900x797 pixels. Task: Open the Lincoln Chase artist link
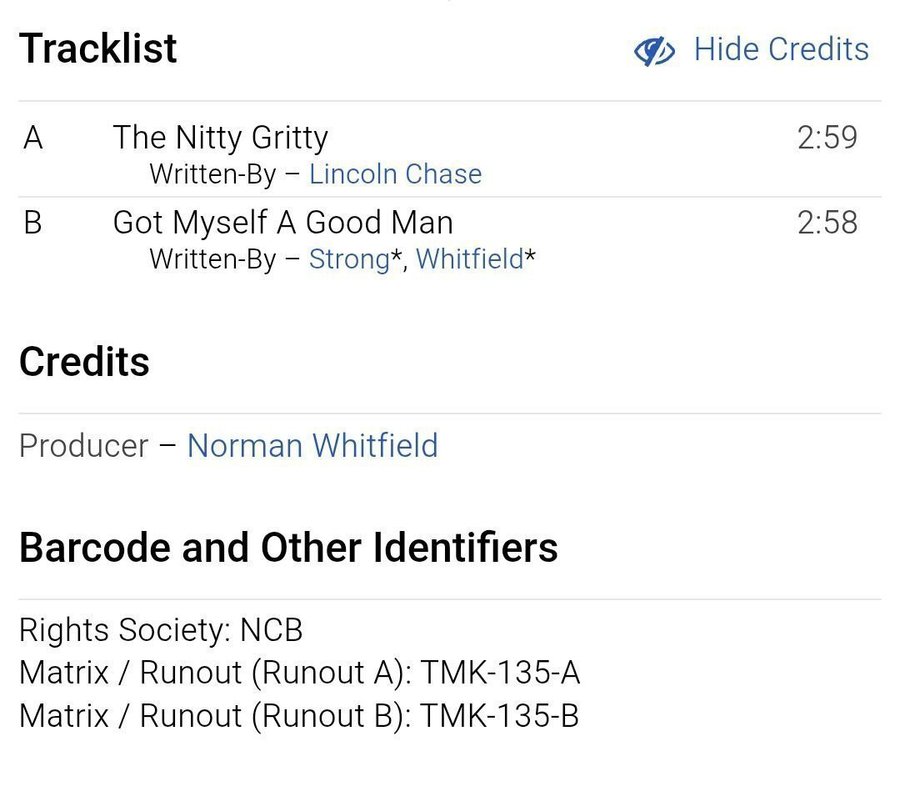[x=395, y=174]
